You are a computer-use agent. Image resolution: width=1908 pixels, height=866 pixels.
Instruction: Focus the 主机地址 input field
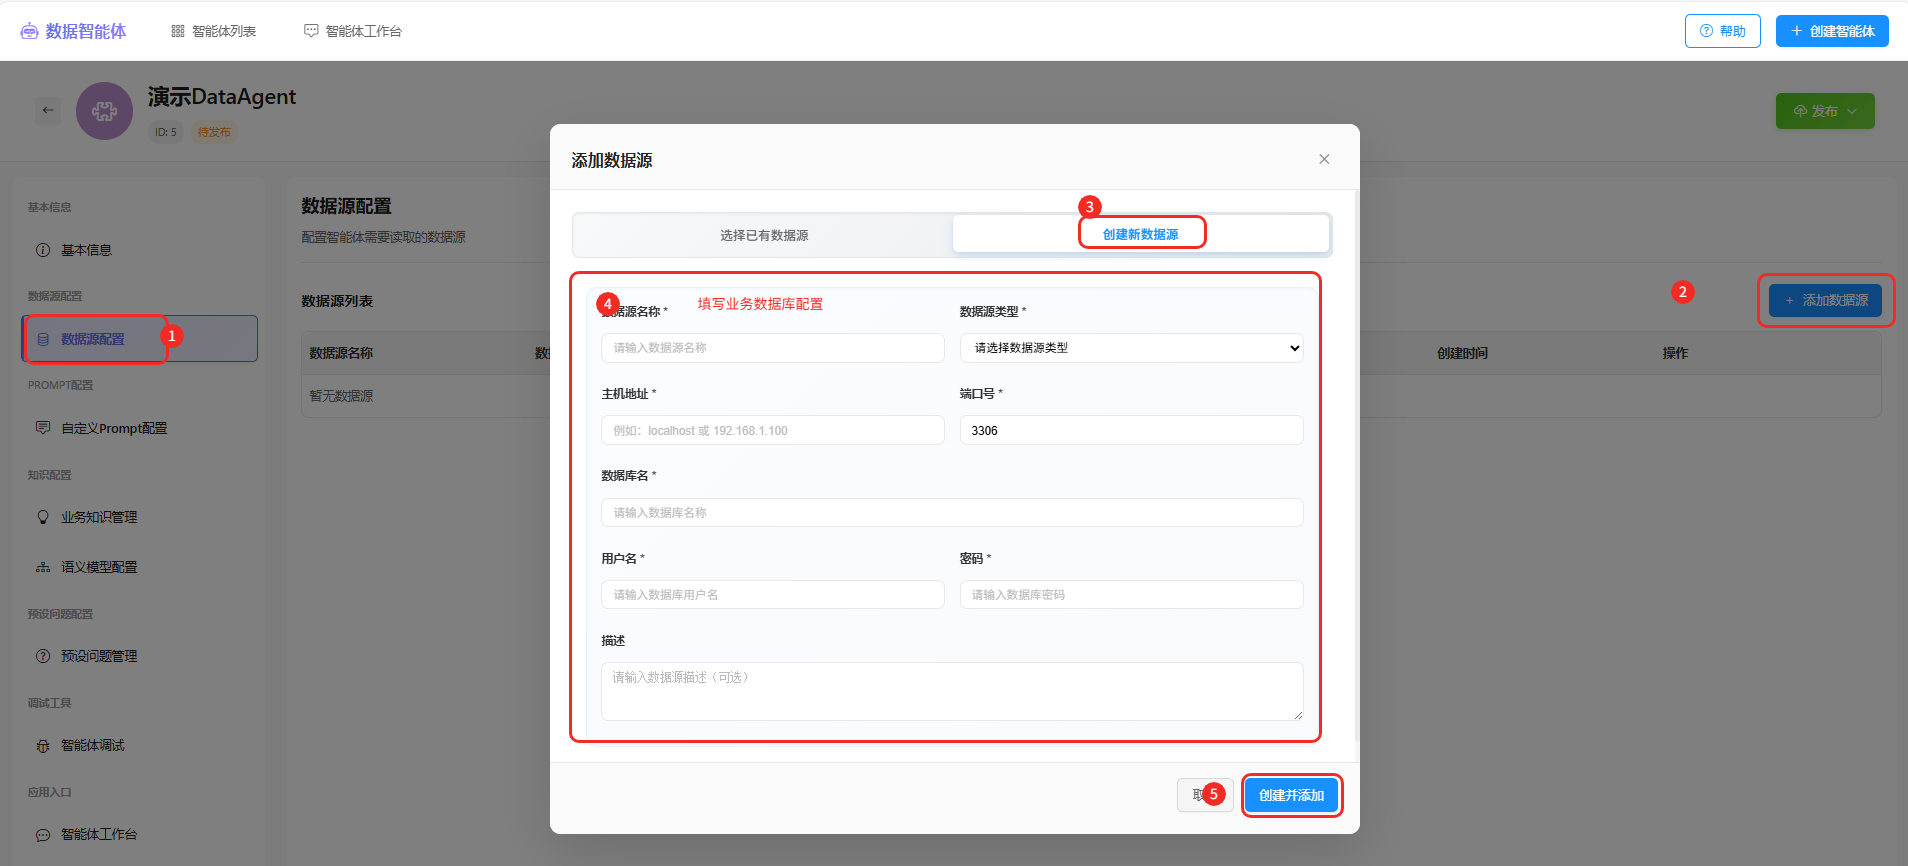(x=772, y=430)
